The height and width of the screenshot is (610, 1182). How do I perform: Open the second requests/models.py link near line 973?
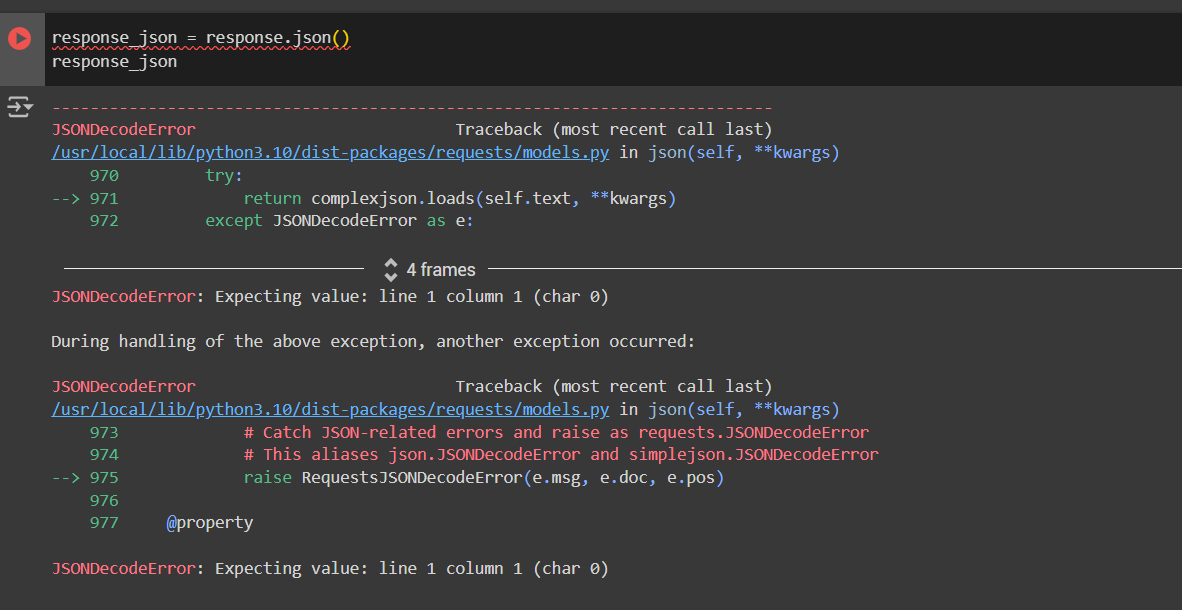tap(330, 410)
